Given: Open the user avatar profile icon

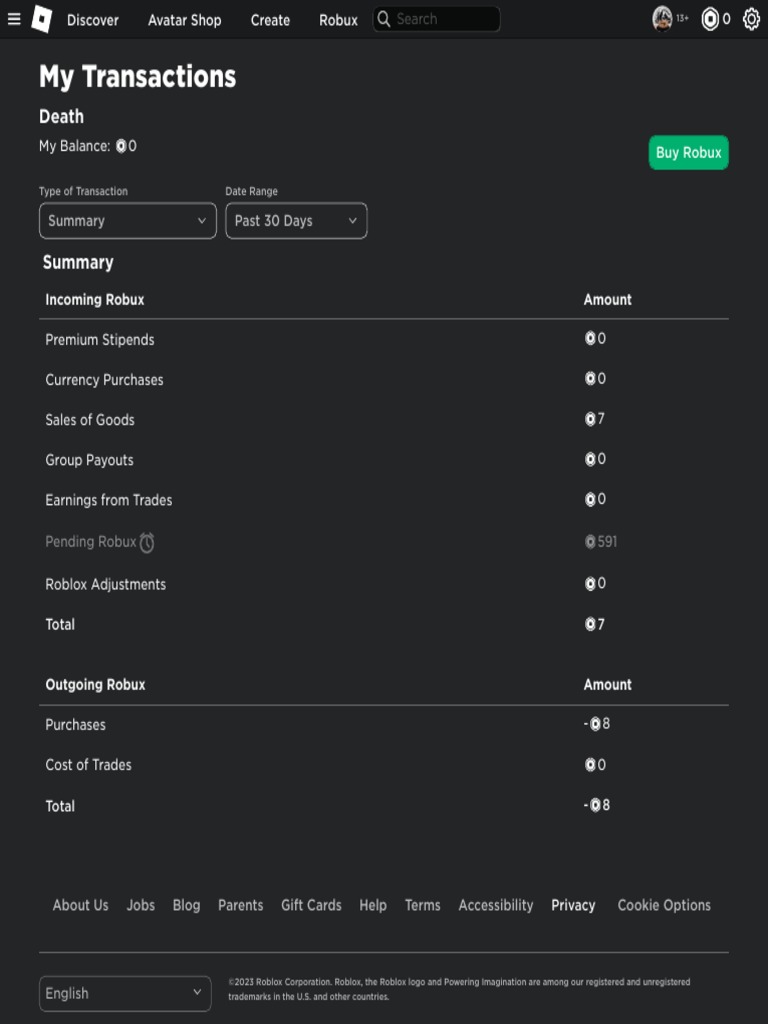Looking at the screenshot, I should [662, 19].
